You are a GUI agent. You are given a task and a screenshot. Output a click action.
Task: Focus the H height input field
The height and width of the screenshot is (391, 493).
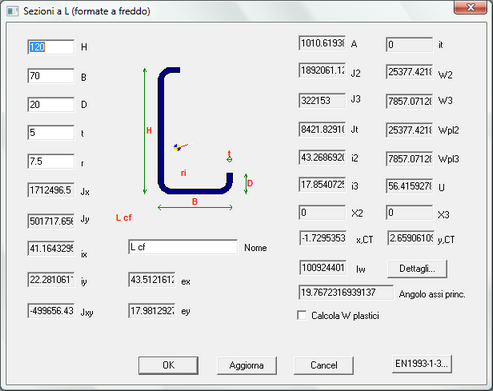(51, 47)
